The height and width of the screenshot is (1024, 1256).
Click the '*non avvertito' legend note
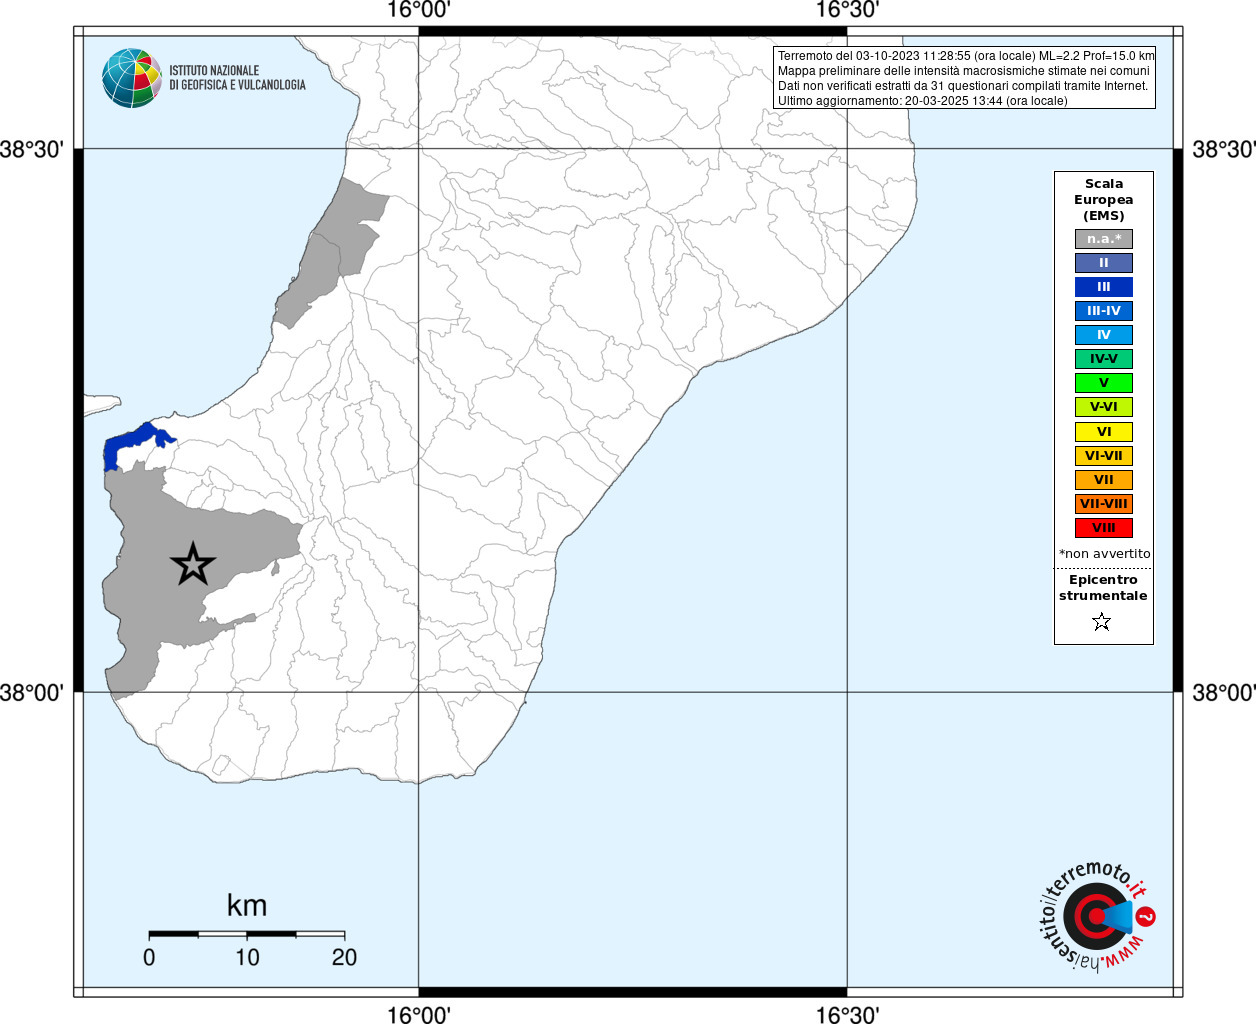point(1105,554)
